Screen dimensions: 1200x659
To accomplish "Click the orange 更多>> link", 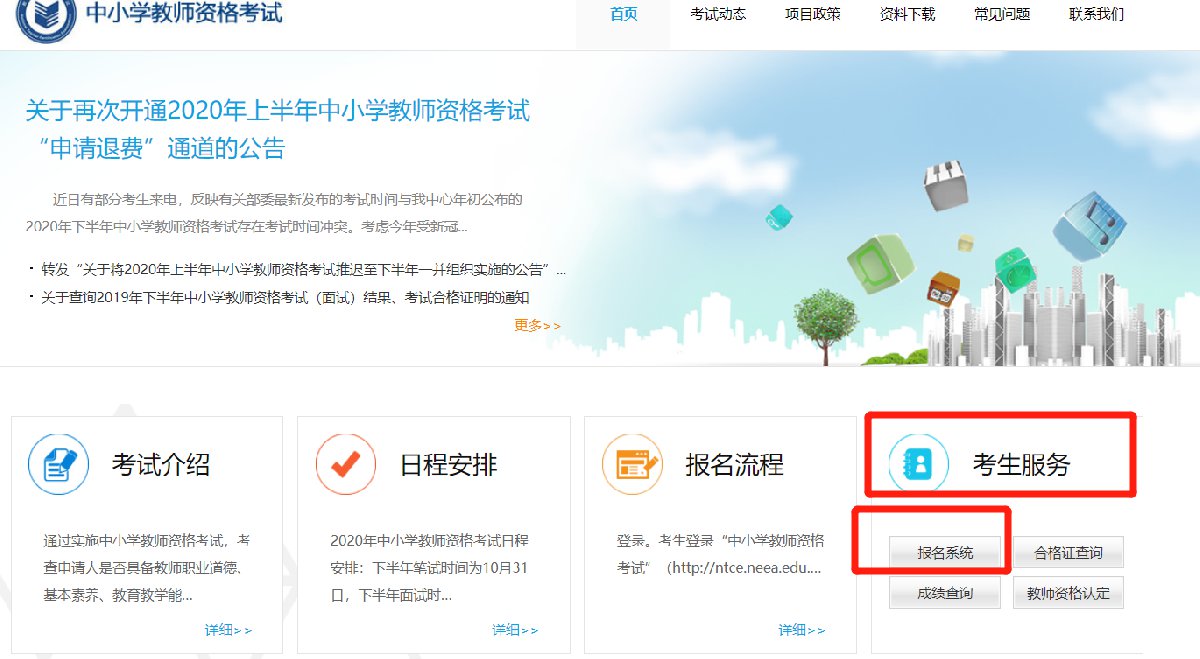I will pyautogui.click(x=537, y=325).
